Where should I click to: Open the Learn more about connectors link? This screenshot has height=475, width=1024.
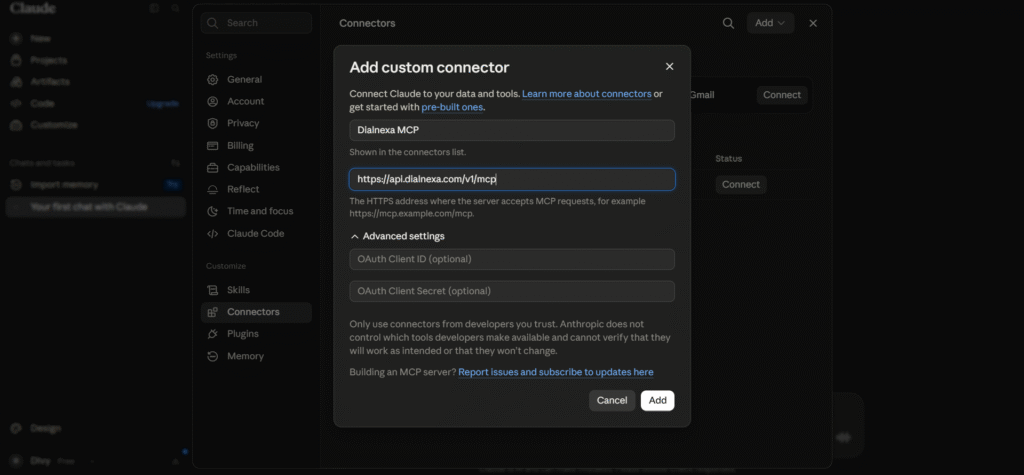coord(586,93)
